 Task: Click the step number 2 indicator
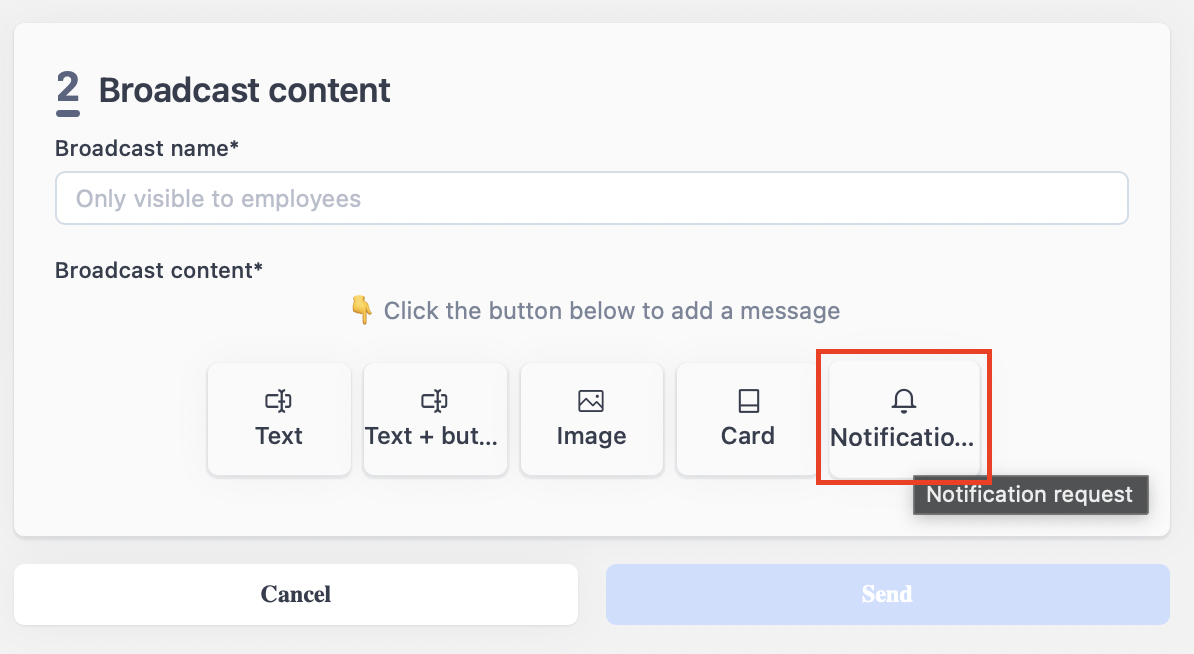click(x=68, y=93)
